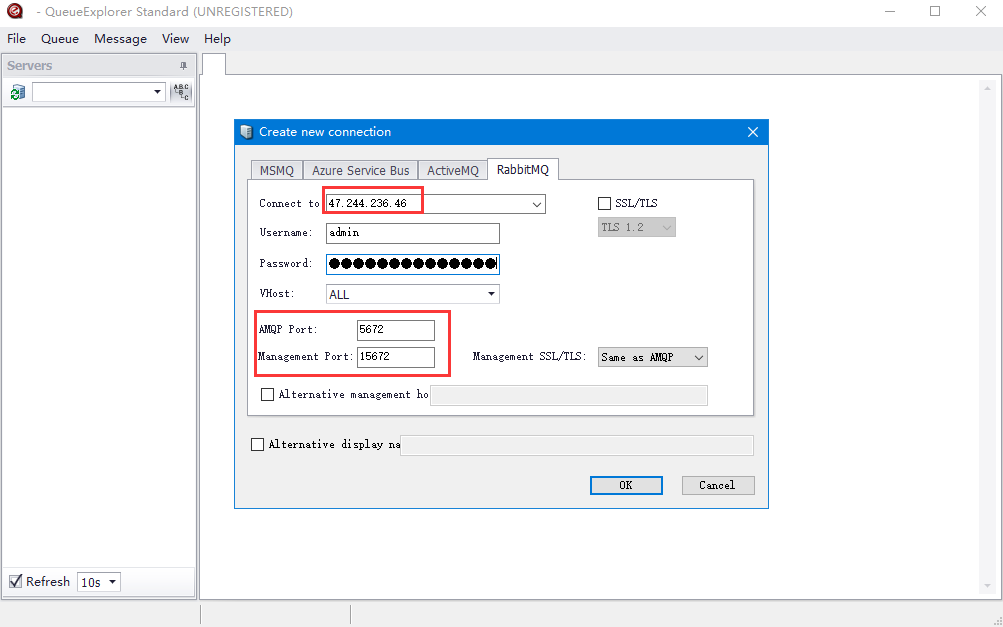Tick the Alternative display name checkbox
The image size is (1003, 627).
pyautogui.click(x=258, y=445)
